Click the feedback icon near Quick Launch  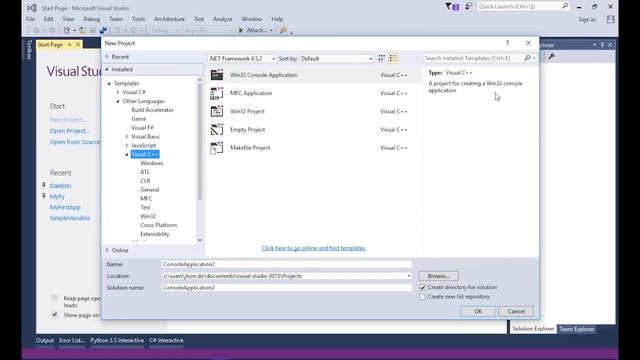coord(469,6)
